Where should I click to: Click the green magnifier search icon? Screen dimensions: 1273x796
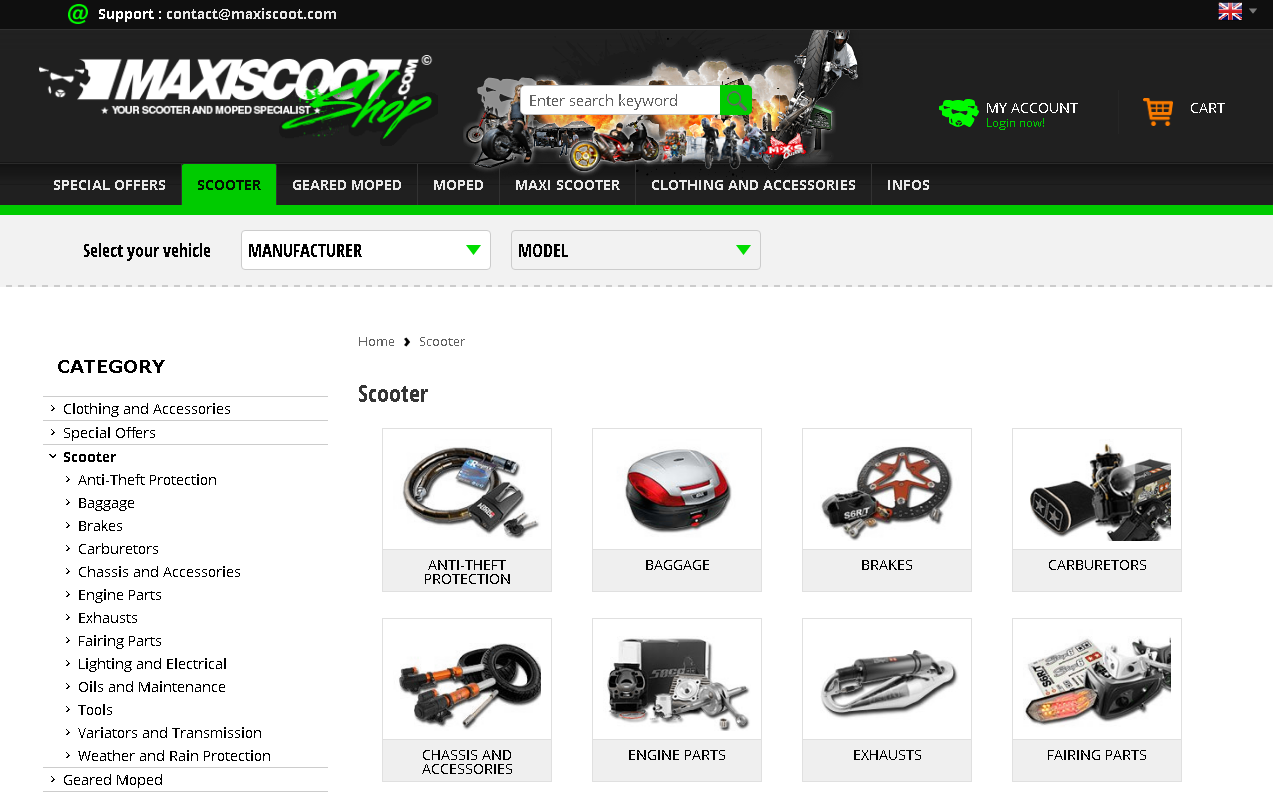pyautogui.click(x=736, y=100)
